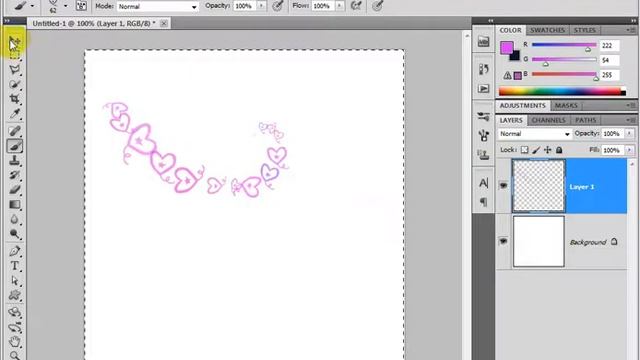Toggle the Brush panel from options bar
This screenshot has height=360, width=640.
click(x=81, y=6)
